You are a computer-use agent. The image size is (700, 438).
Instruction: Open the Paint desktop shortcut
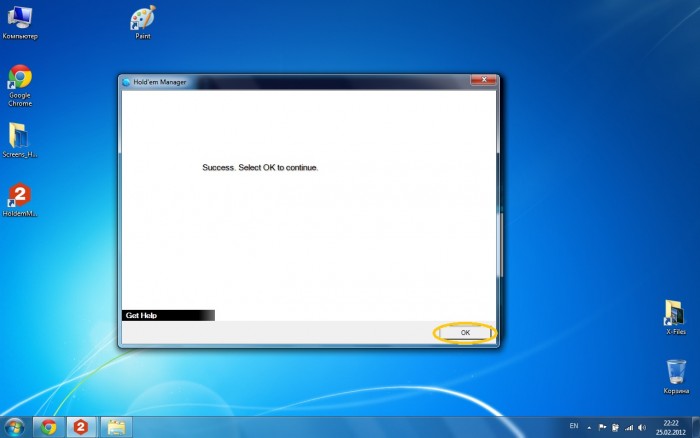(x=143, y=22)
